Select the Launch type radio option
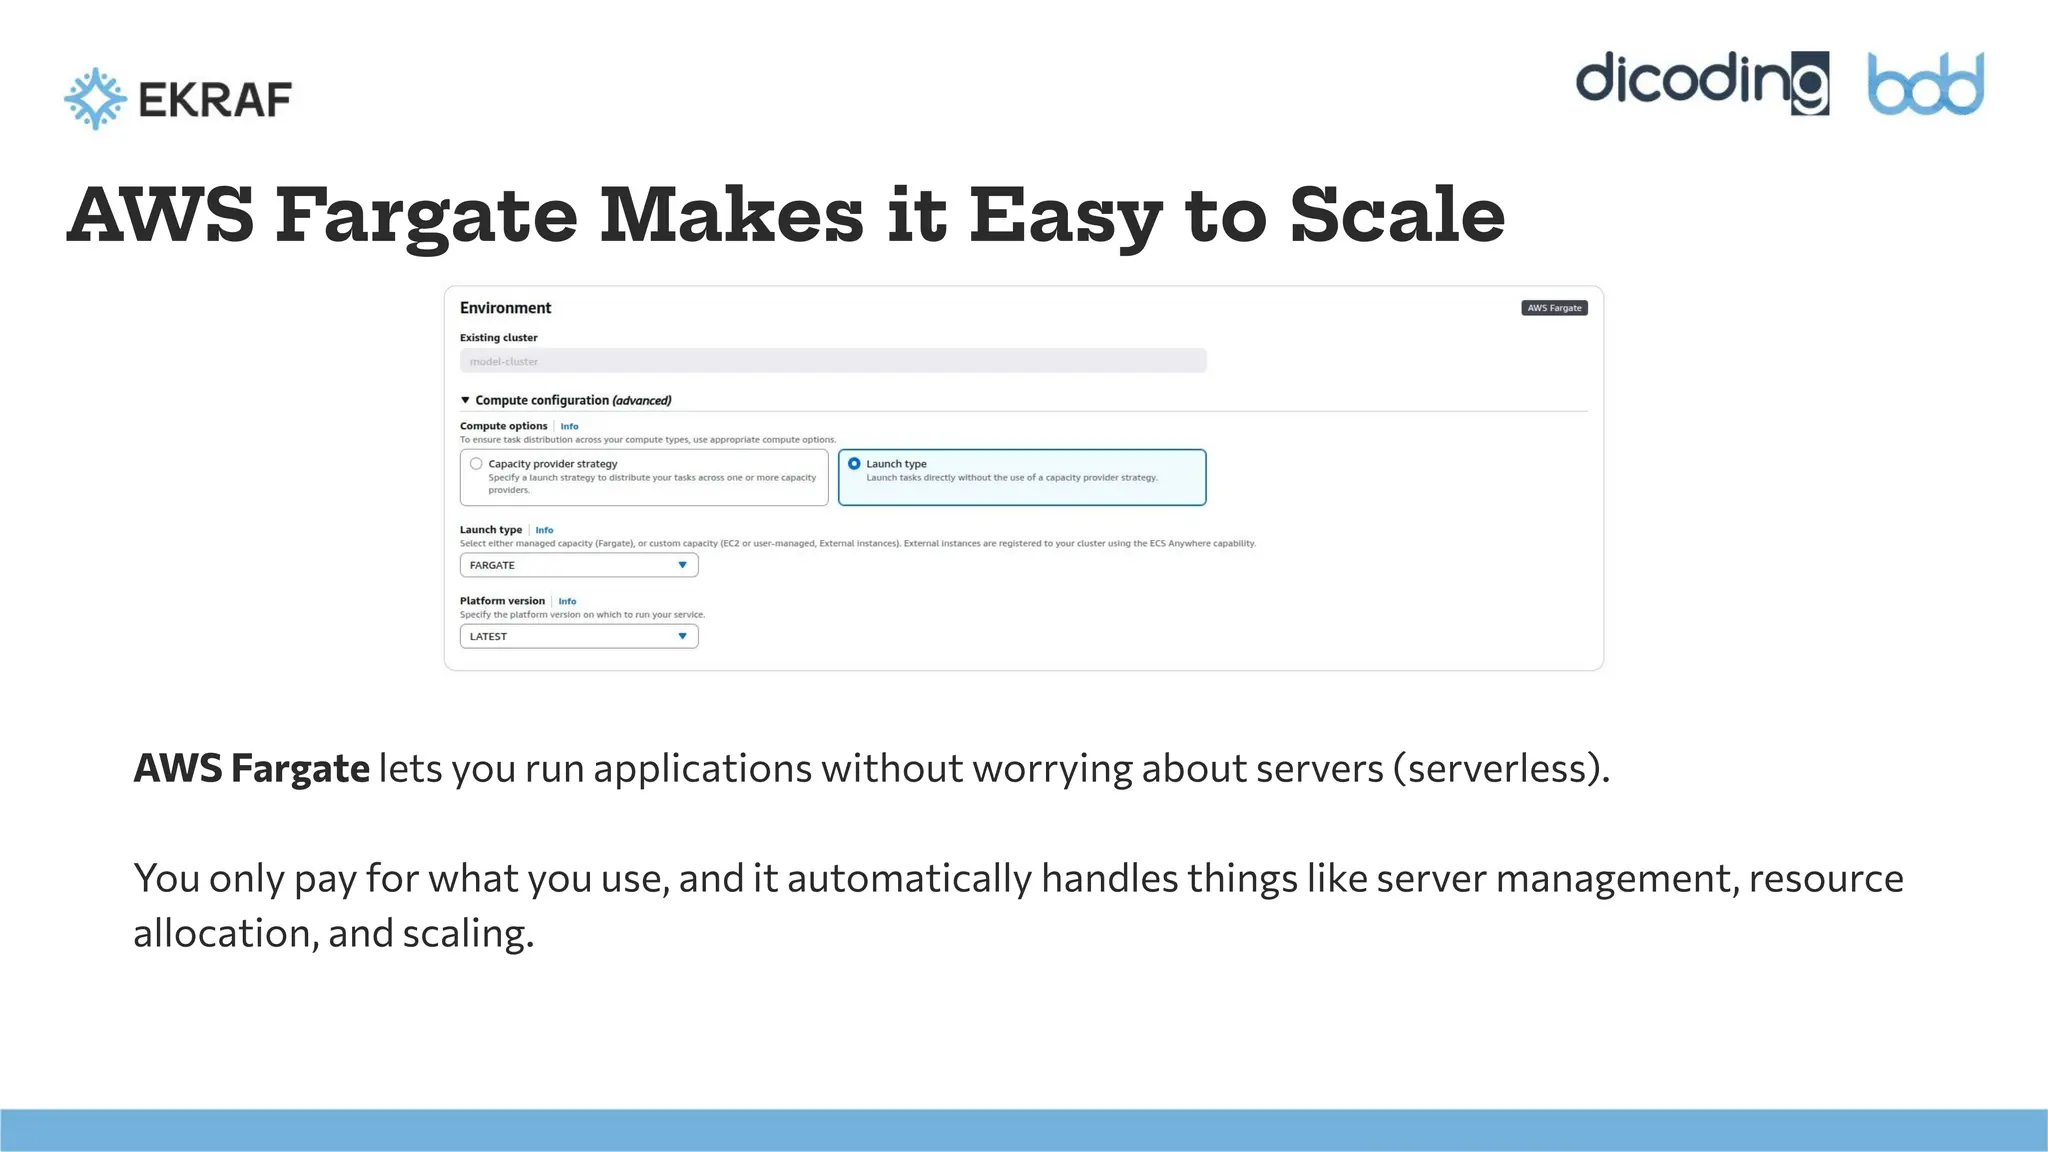This screenshot has width=2048, height=1152. click(x=854, y=464)
